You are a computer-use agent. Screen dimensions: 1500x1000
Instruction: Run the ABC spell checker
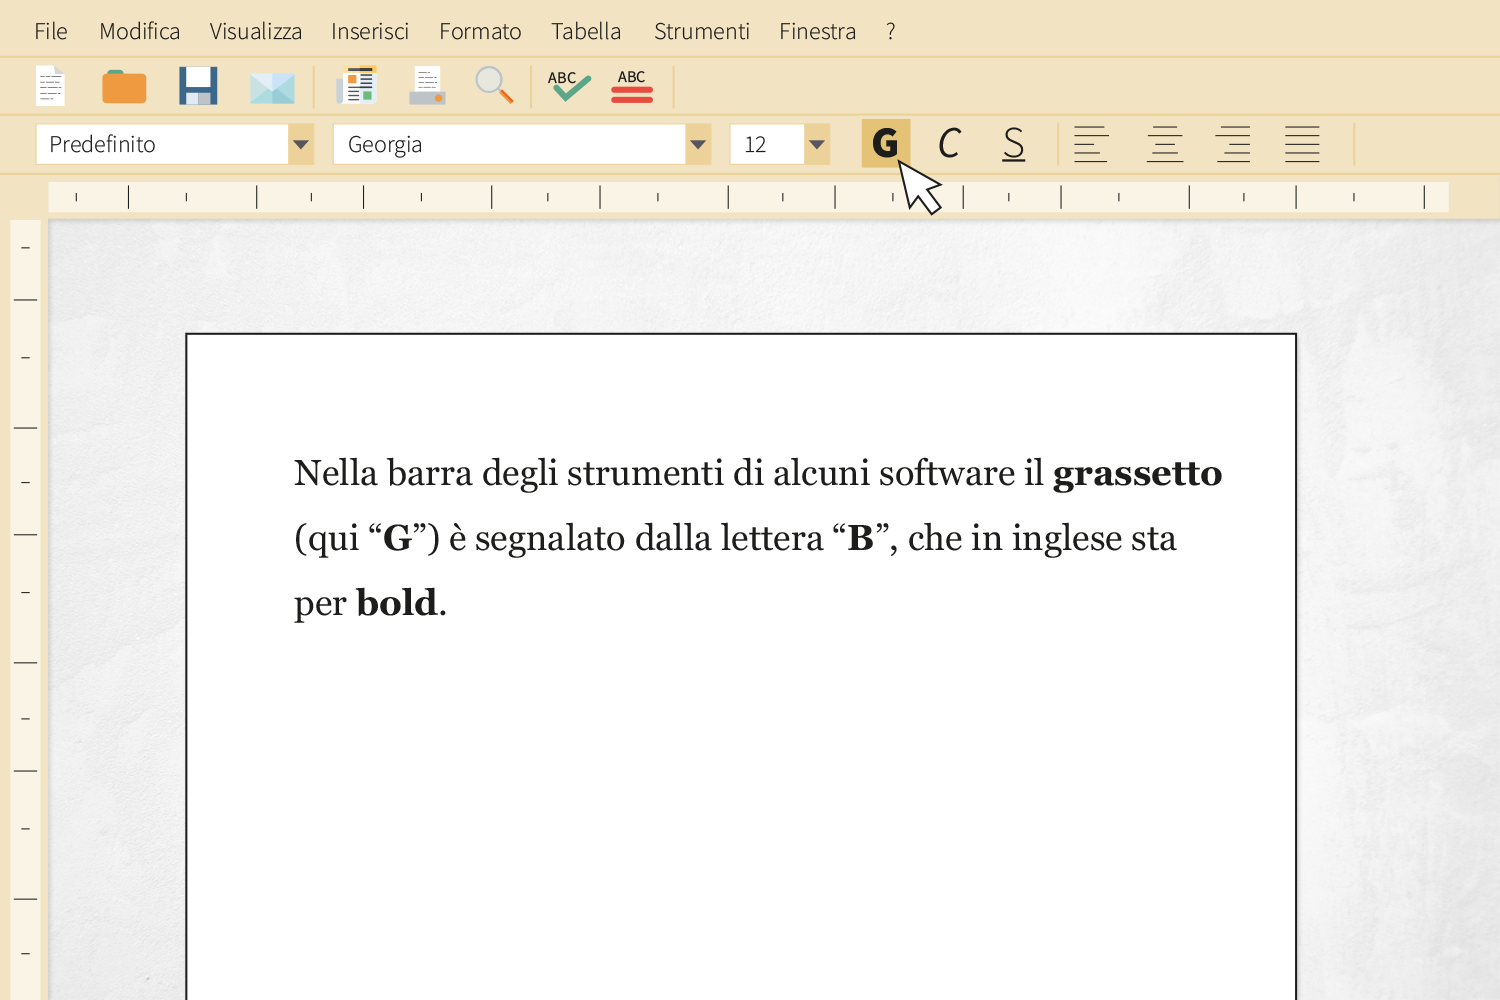click(x=566, y=87)
